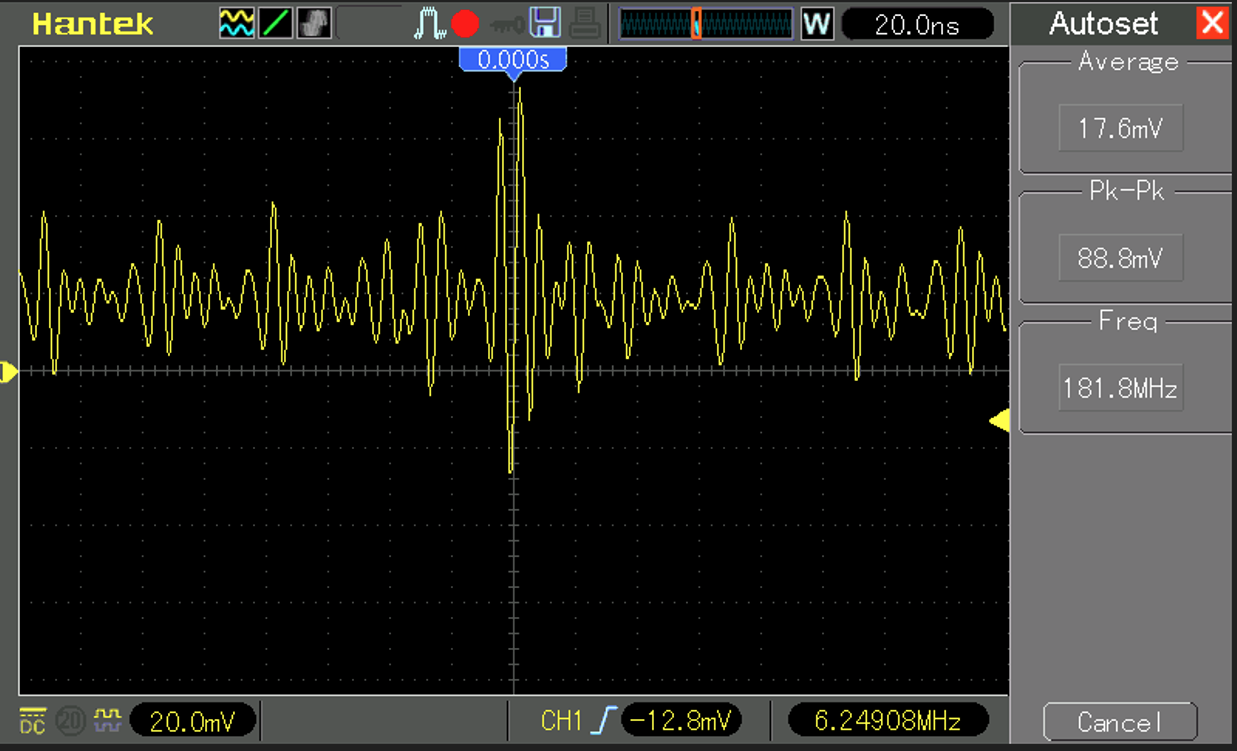Click the 0.000s trigger position marker
Image resolution: width=1237 pixels, height=751 pixels.
[513, 60]
